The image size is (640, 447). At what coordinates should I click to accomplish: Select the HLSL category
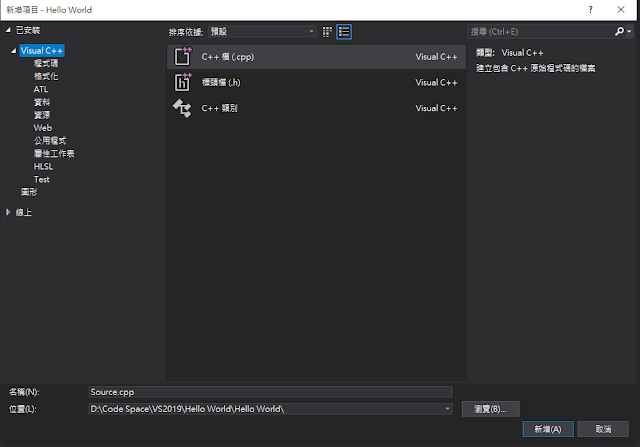(43, 167)
